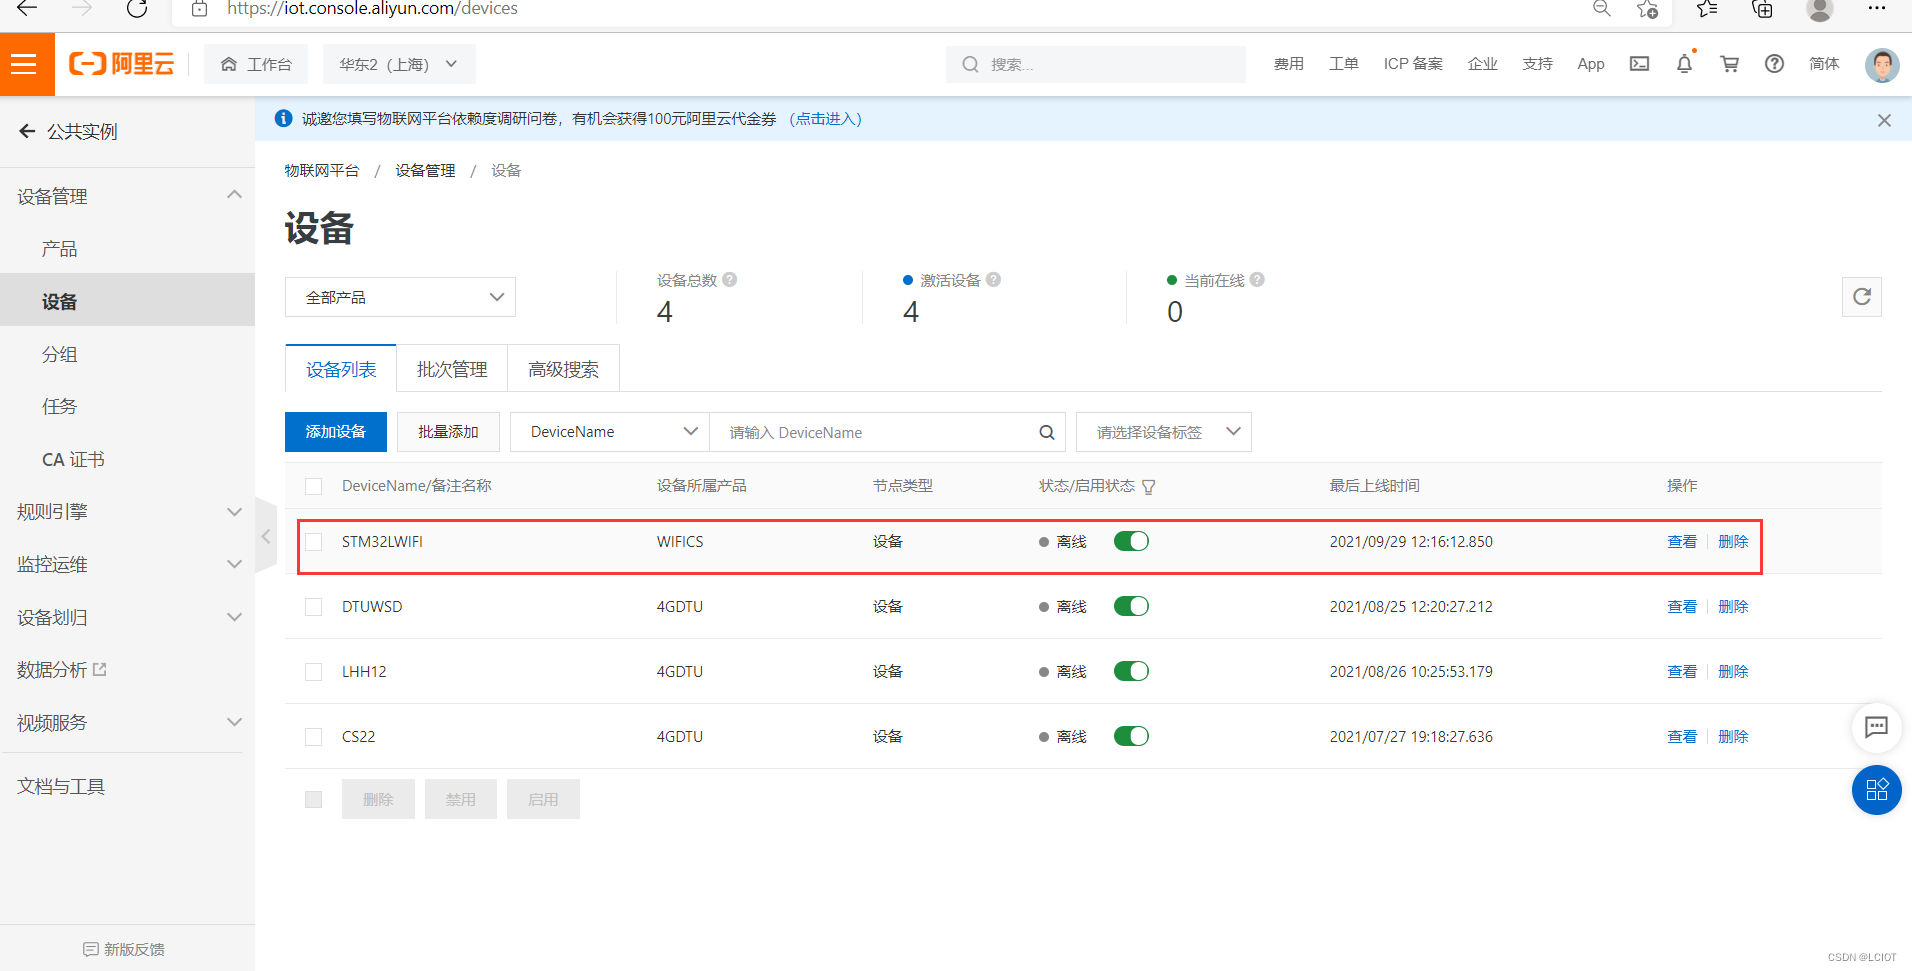Open the notifications bell
The height and width of the screenshot is (971, 1912).
pos(1684,64)
